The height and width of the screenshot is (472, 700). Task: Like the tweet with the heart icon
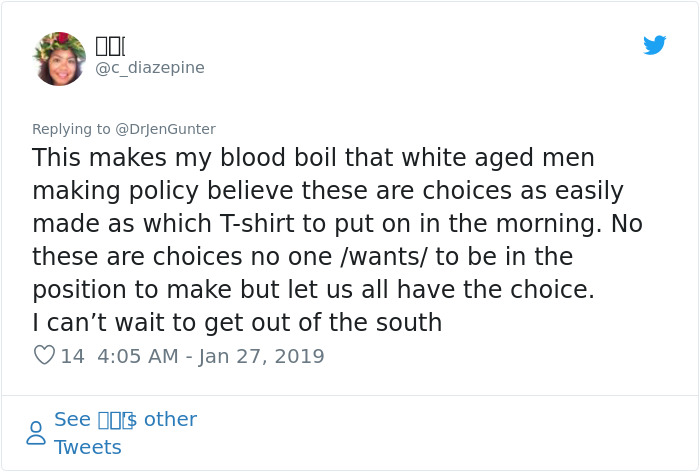pos(44,355)
